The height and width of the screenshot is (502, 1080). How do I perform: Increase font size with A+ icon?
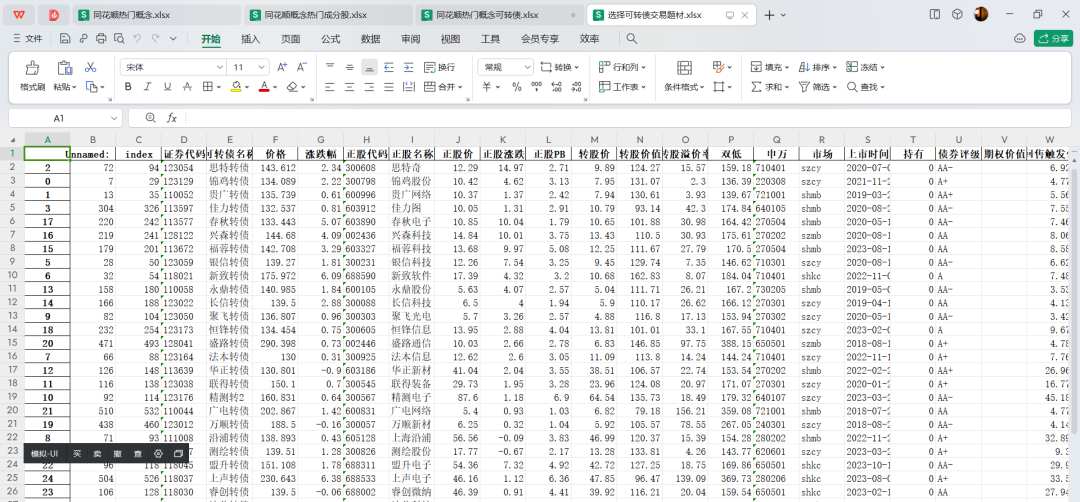point(282,67)
